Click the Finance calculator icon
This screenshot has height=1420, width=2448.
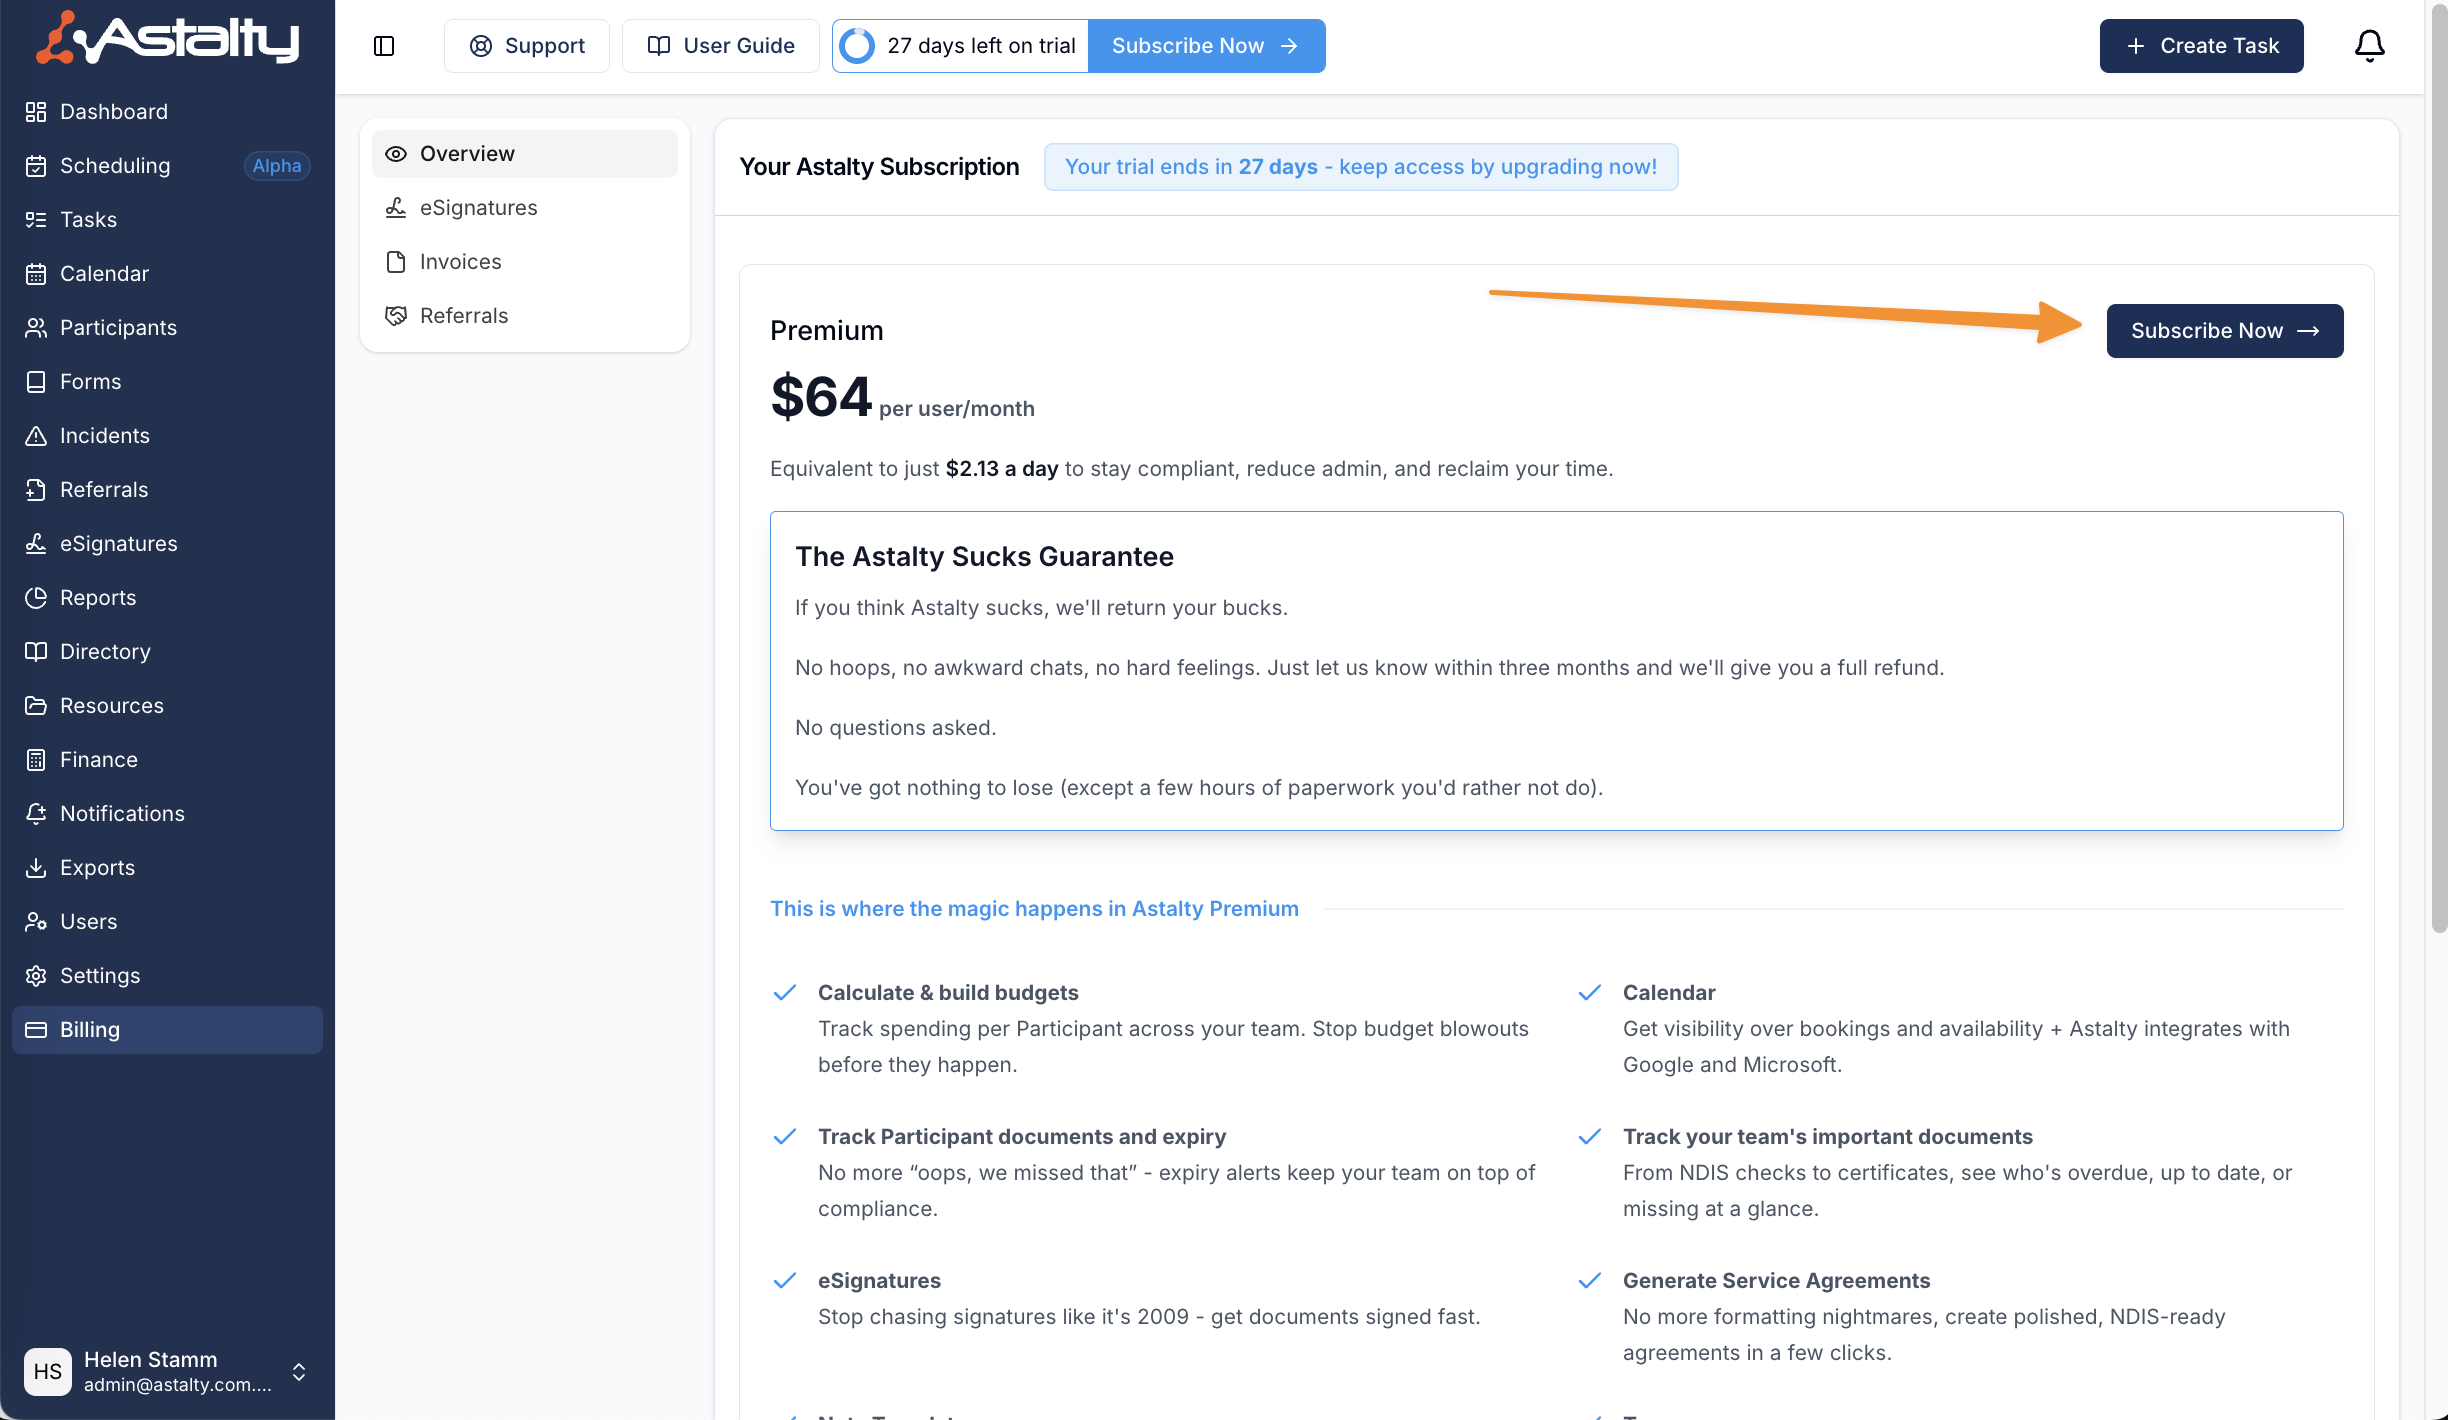[36, 760]
